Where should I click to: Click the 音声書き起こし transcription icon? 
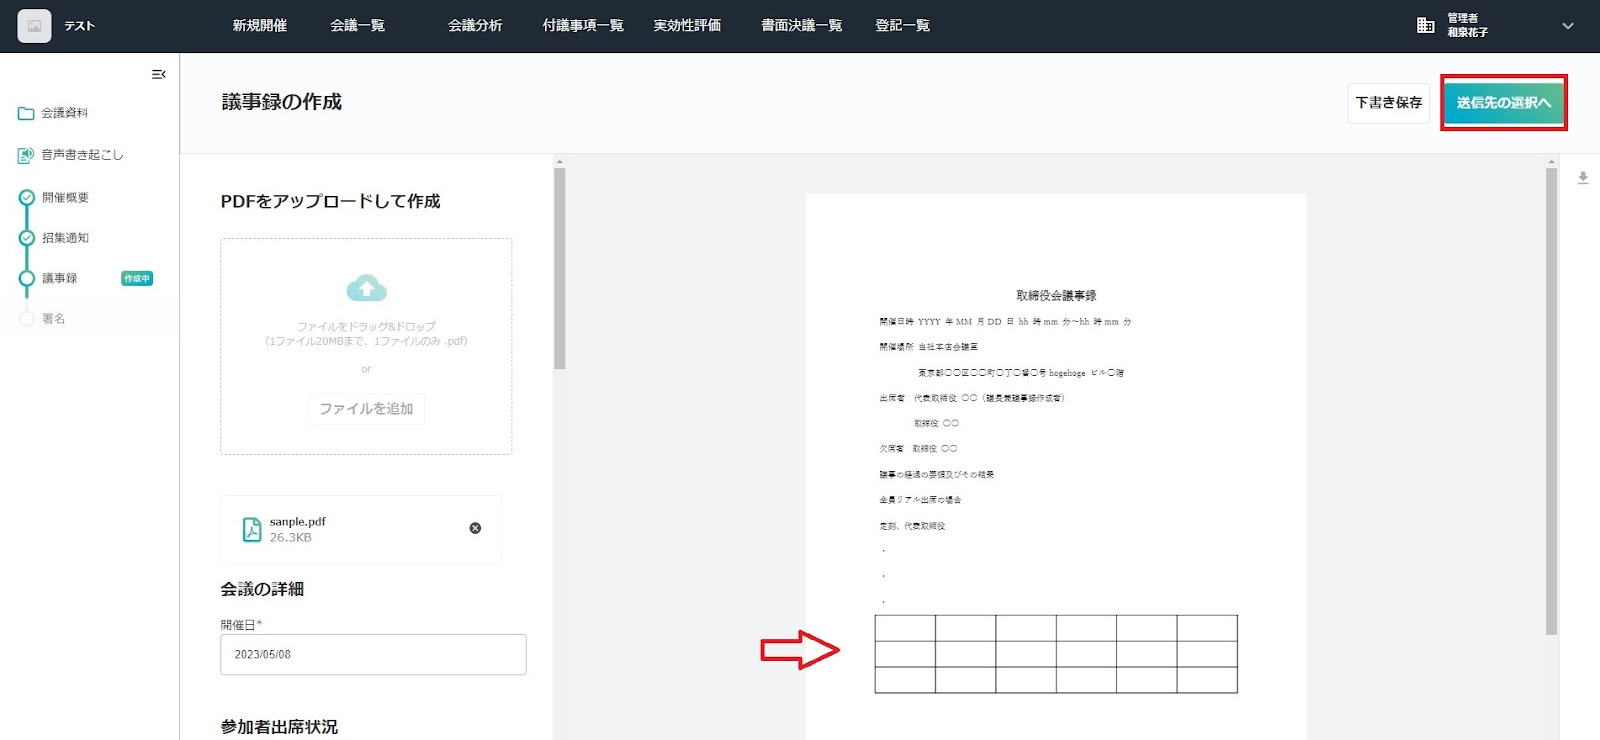click(x=26, y=155)
